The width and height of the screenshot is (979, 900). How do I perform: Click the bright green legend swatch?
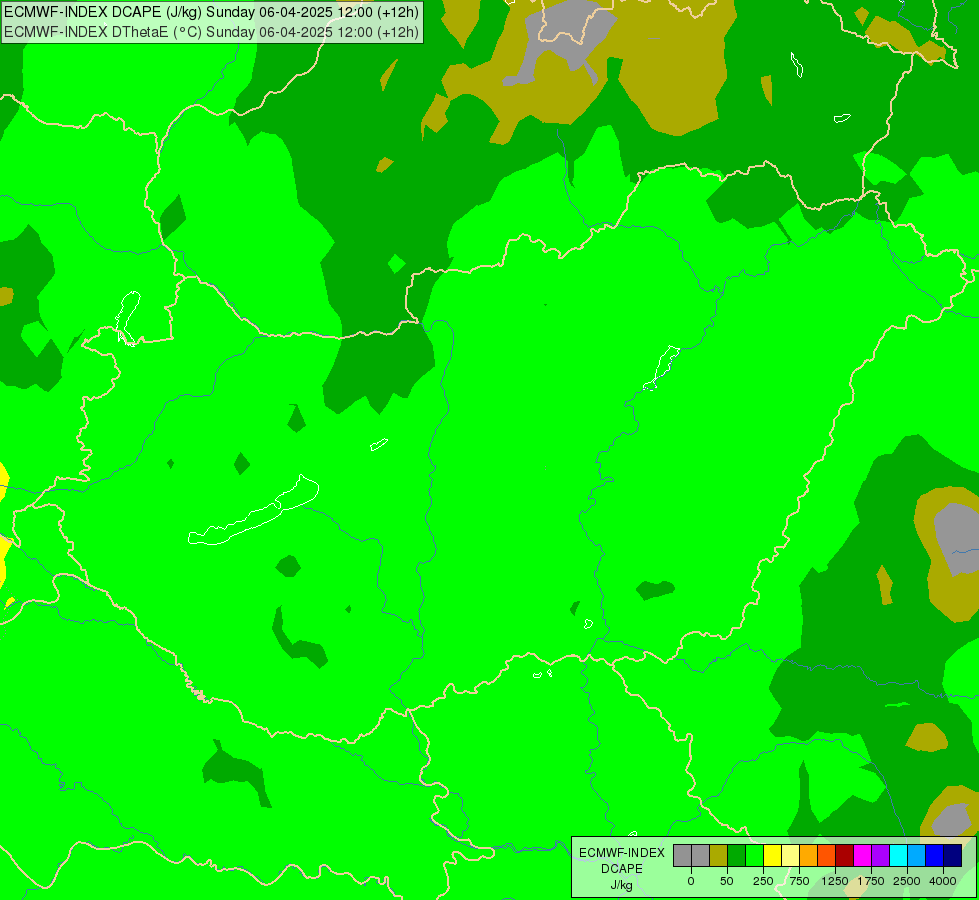pos(755,856)
